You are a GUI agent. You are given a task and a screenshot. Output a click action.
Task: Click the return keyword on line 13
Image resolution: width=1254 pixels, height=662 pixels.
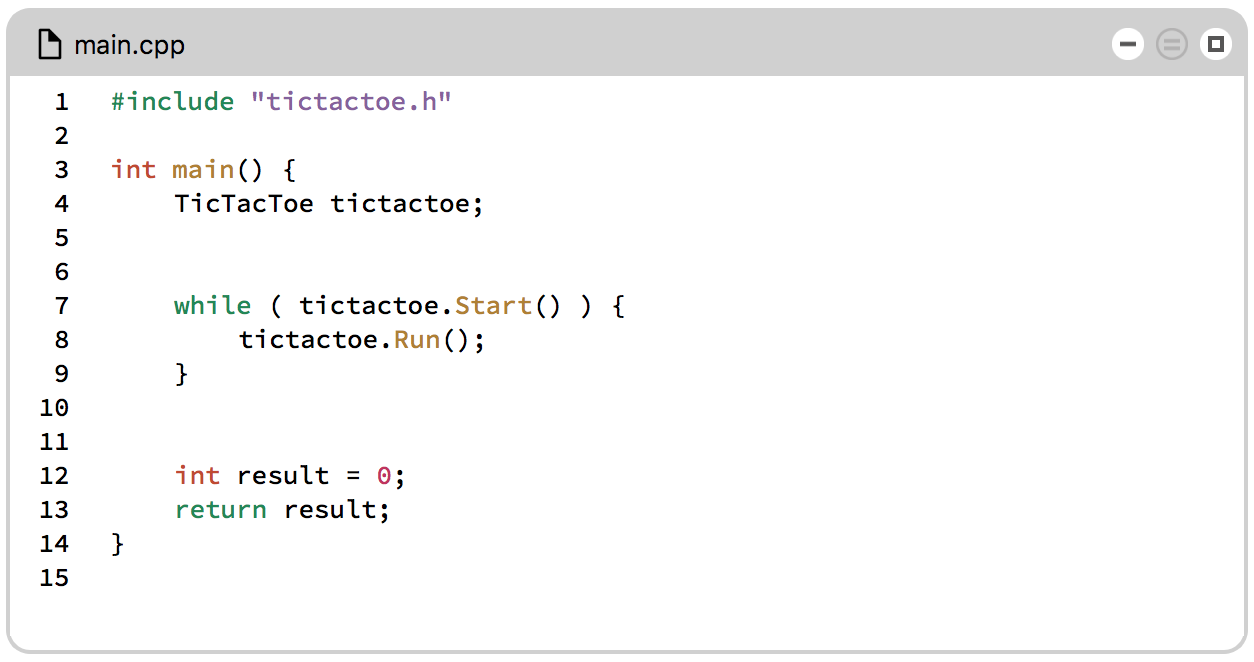point(220,509)
